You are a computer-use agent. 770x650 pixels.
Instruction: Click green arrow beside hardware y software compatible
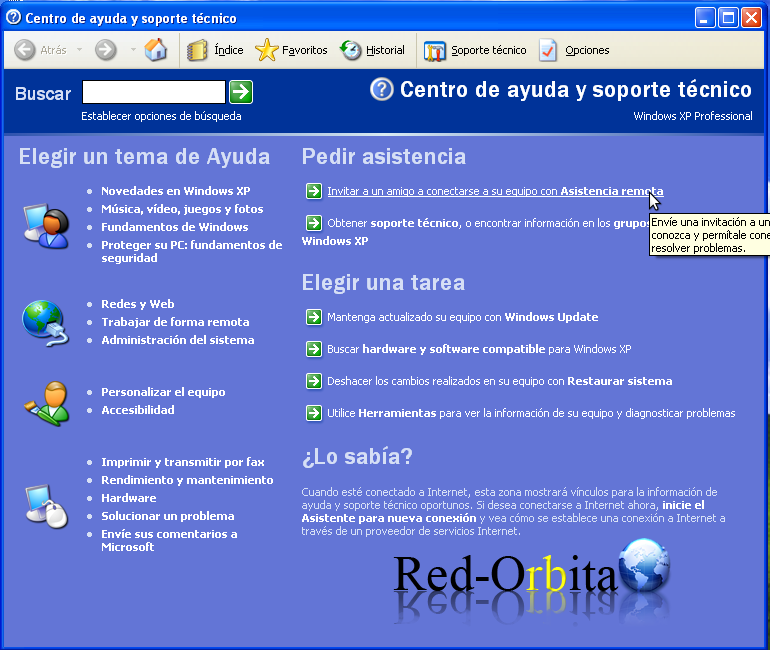pyautogui.click(x=314, y=349)
